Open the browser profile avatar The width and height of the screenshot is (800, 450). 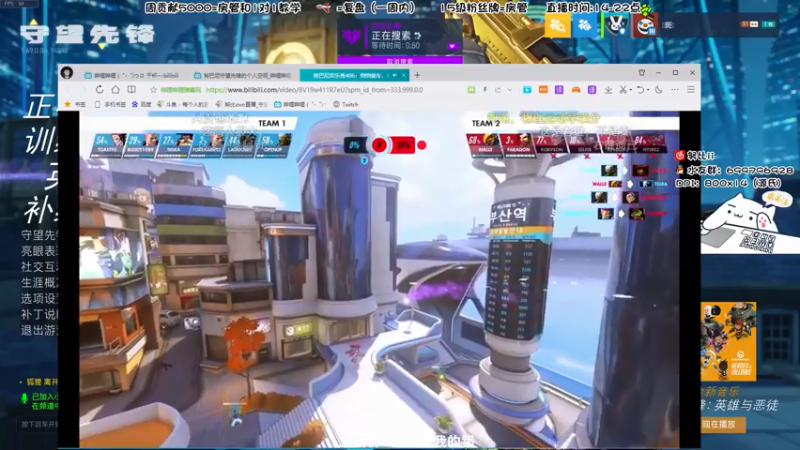[x=67, y=73]
